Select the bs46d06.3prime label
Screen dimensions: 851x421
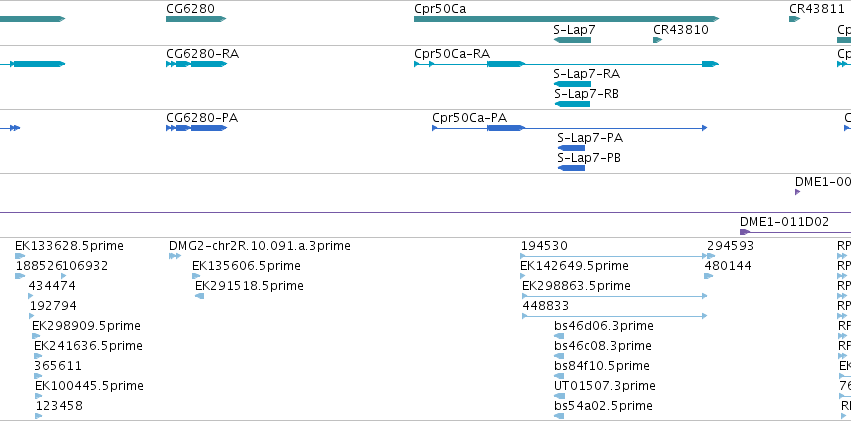pos(603,326)
